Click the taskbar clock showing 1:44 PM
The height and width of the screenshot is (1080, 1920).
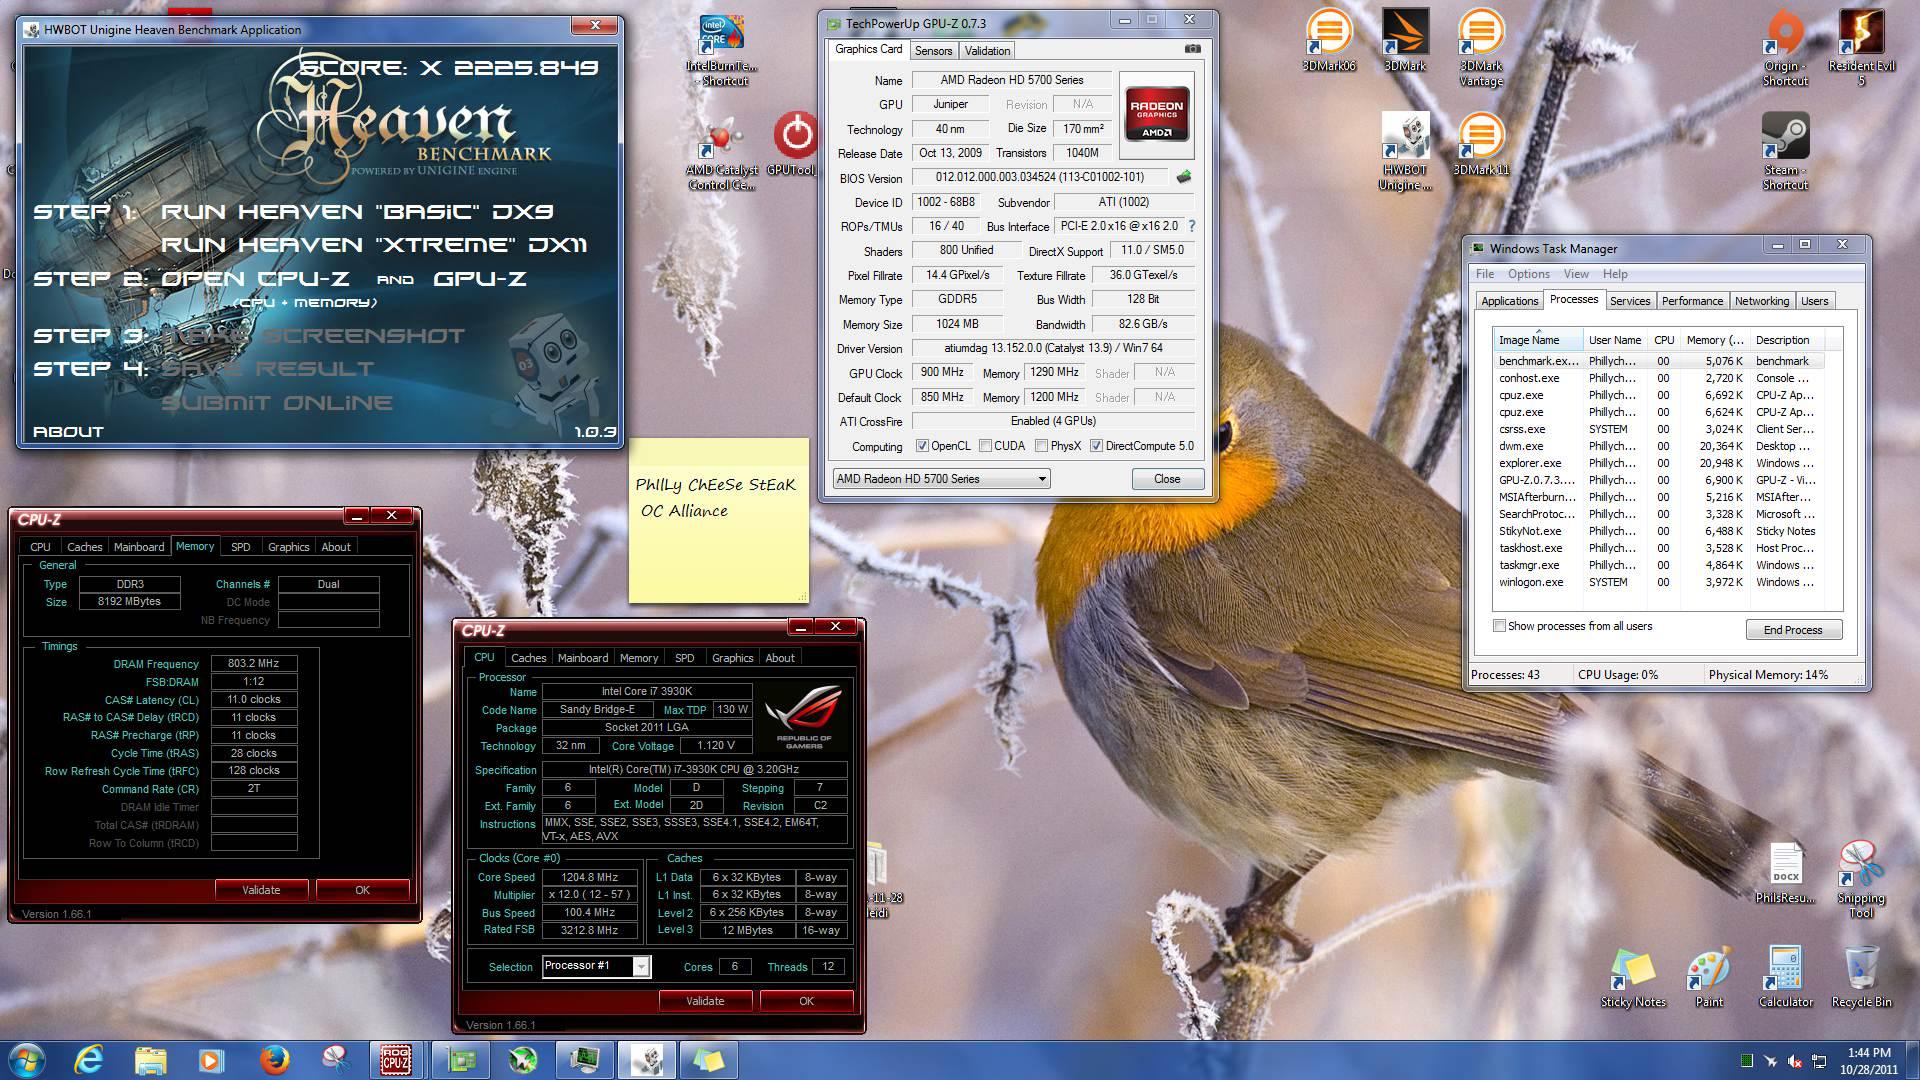coord(1868,1060)
